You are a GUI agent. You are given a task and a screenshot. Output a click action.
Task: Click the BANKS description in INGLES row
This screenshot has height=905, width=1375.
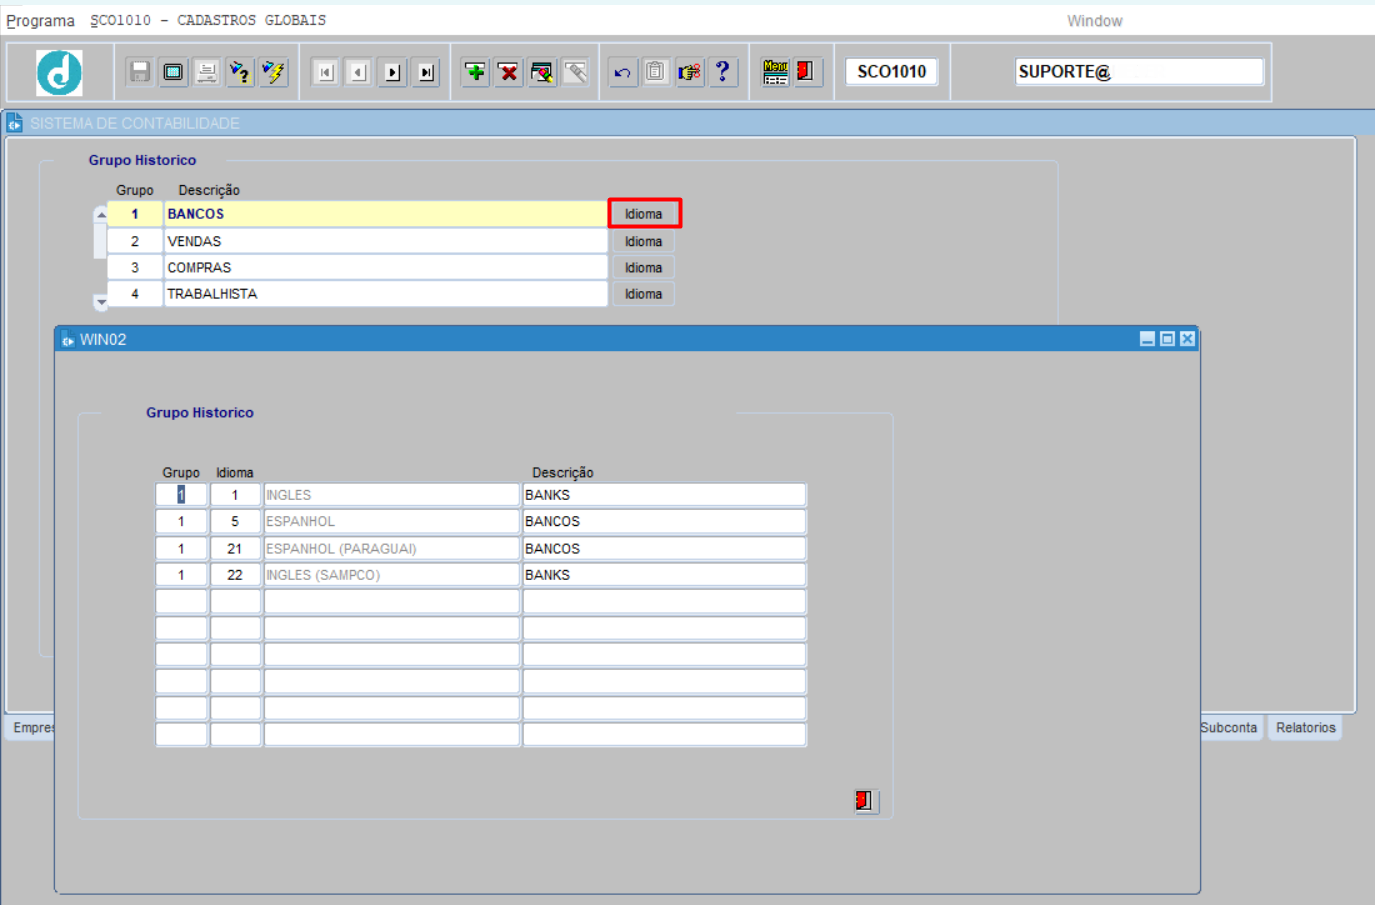click(x=664, y=495)
